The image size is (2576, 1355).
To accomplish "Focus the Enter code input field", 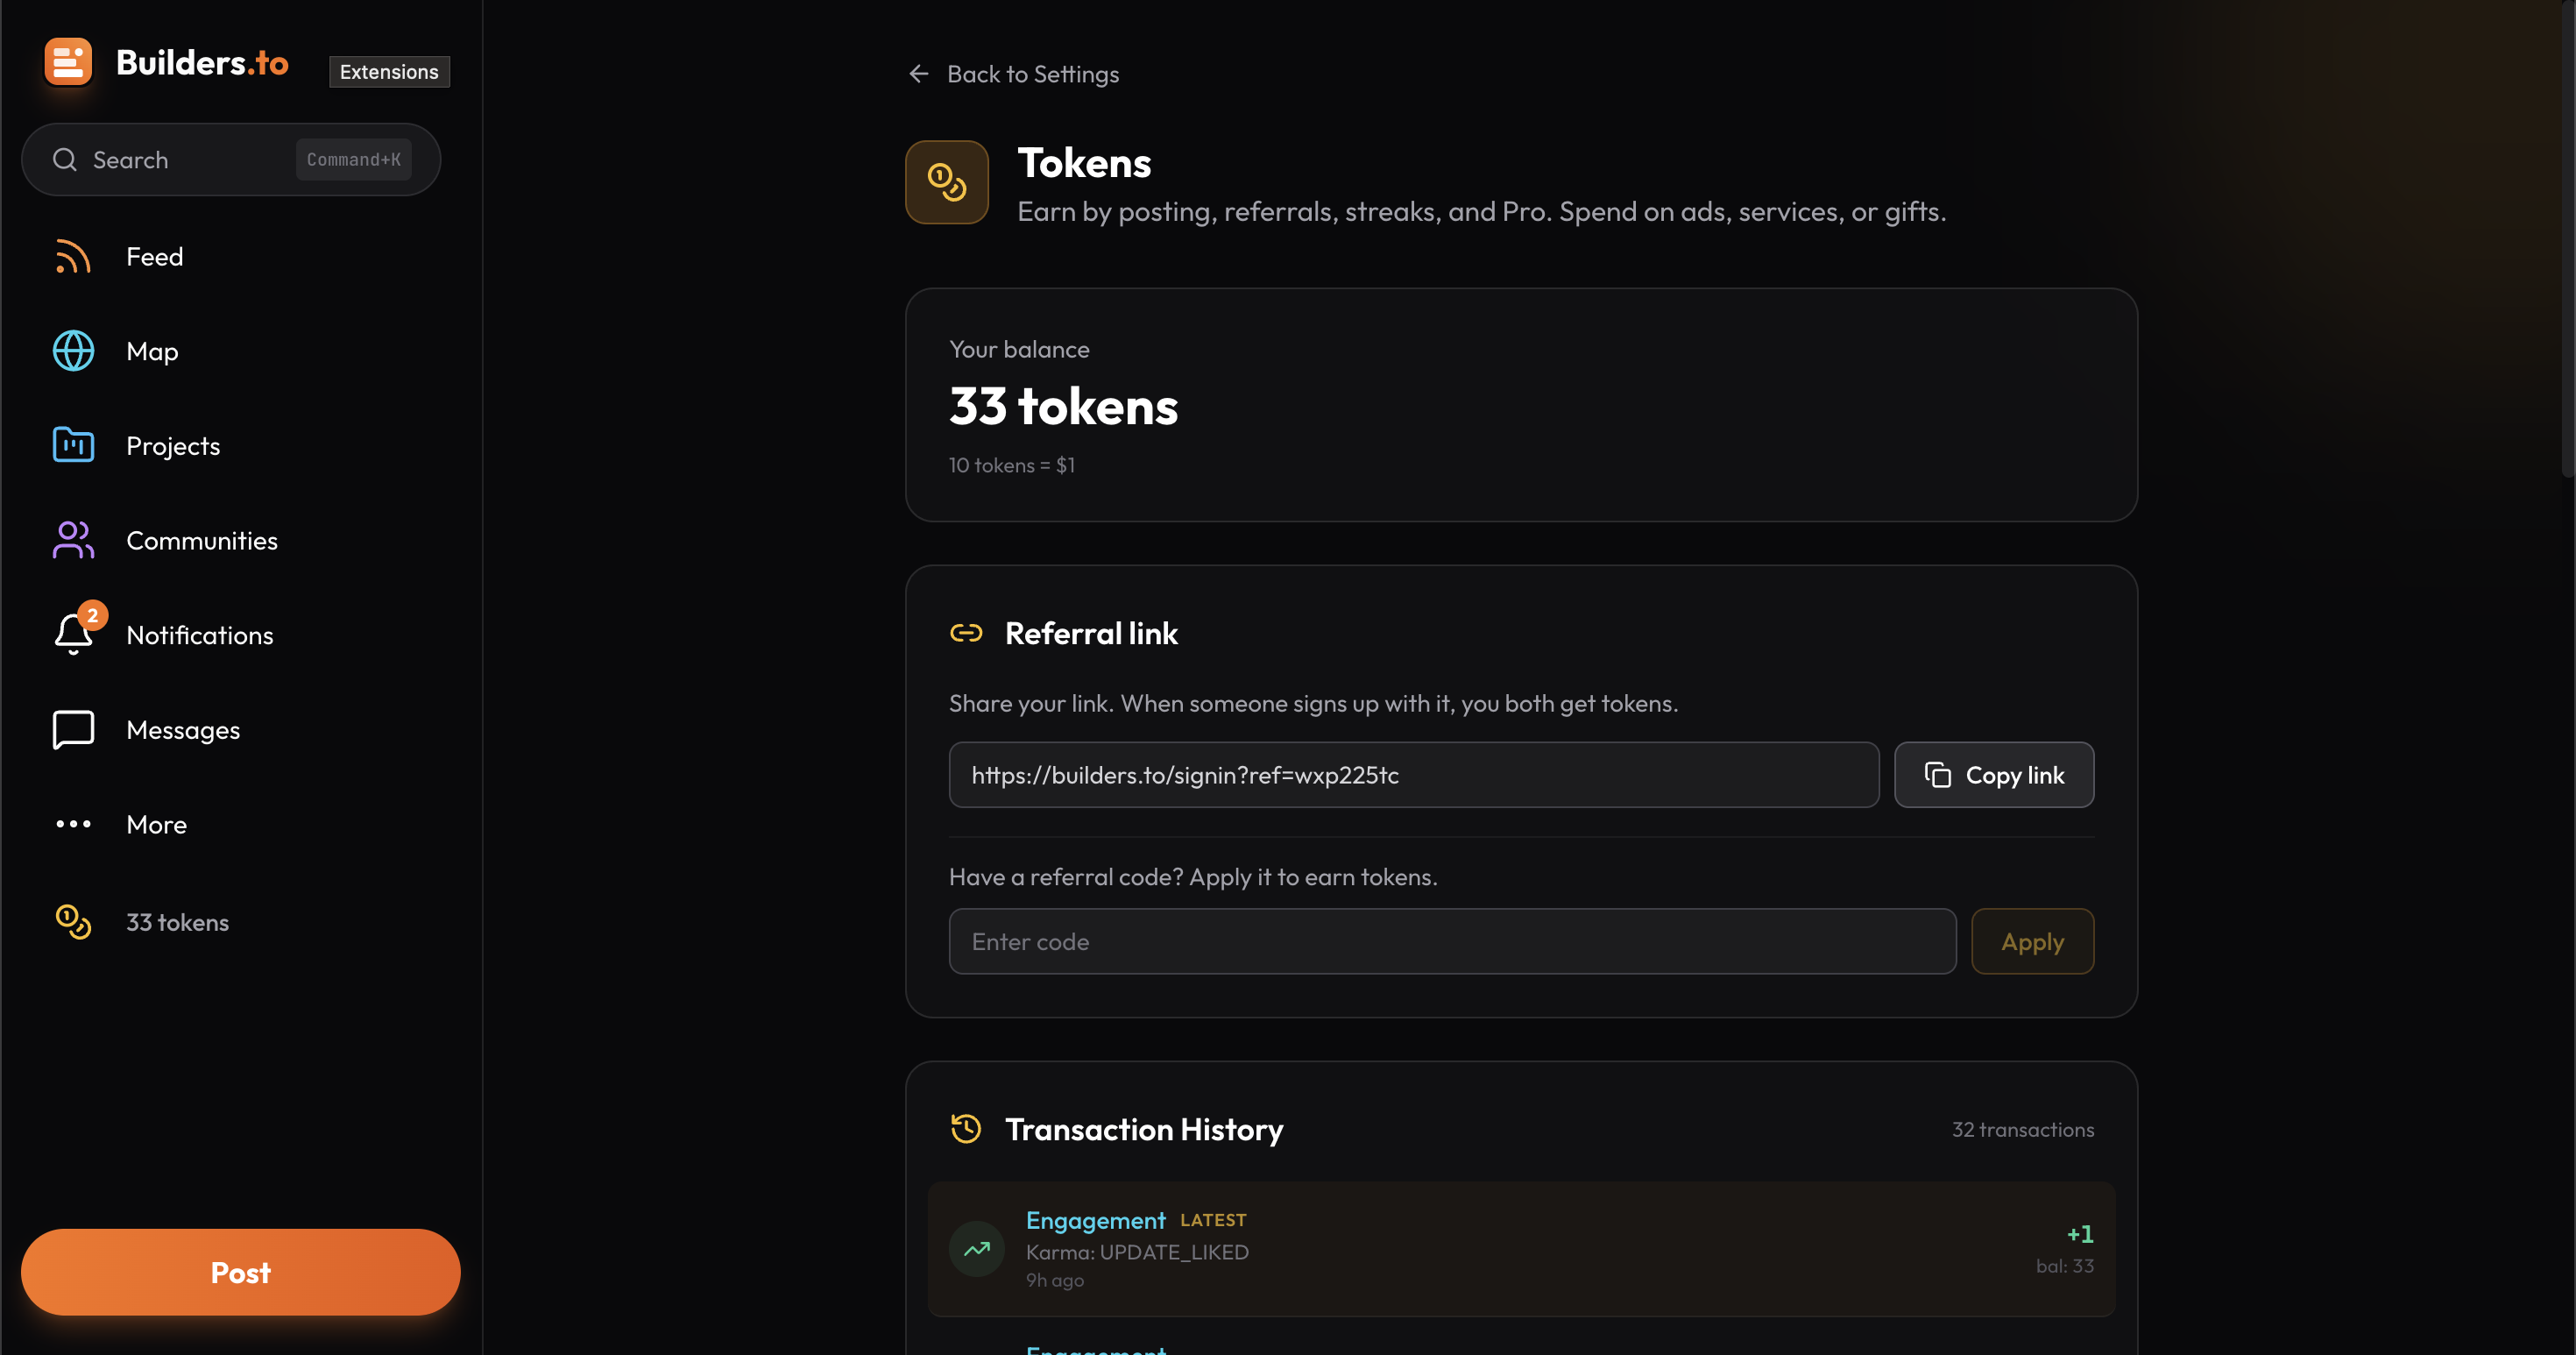I will pos(1451,941).
